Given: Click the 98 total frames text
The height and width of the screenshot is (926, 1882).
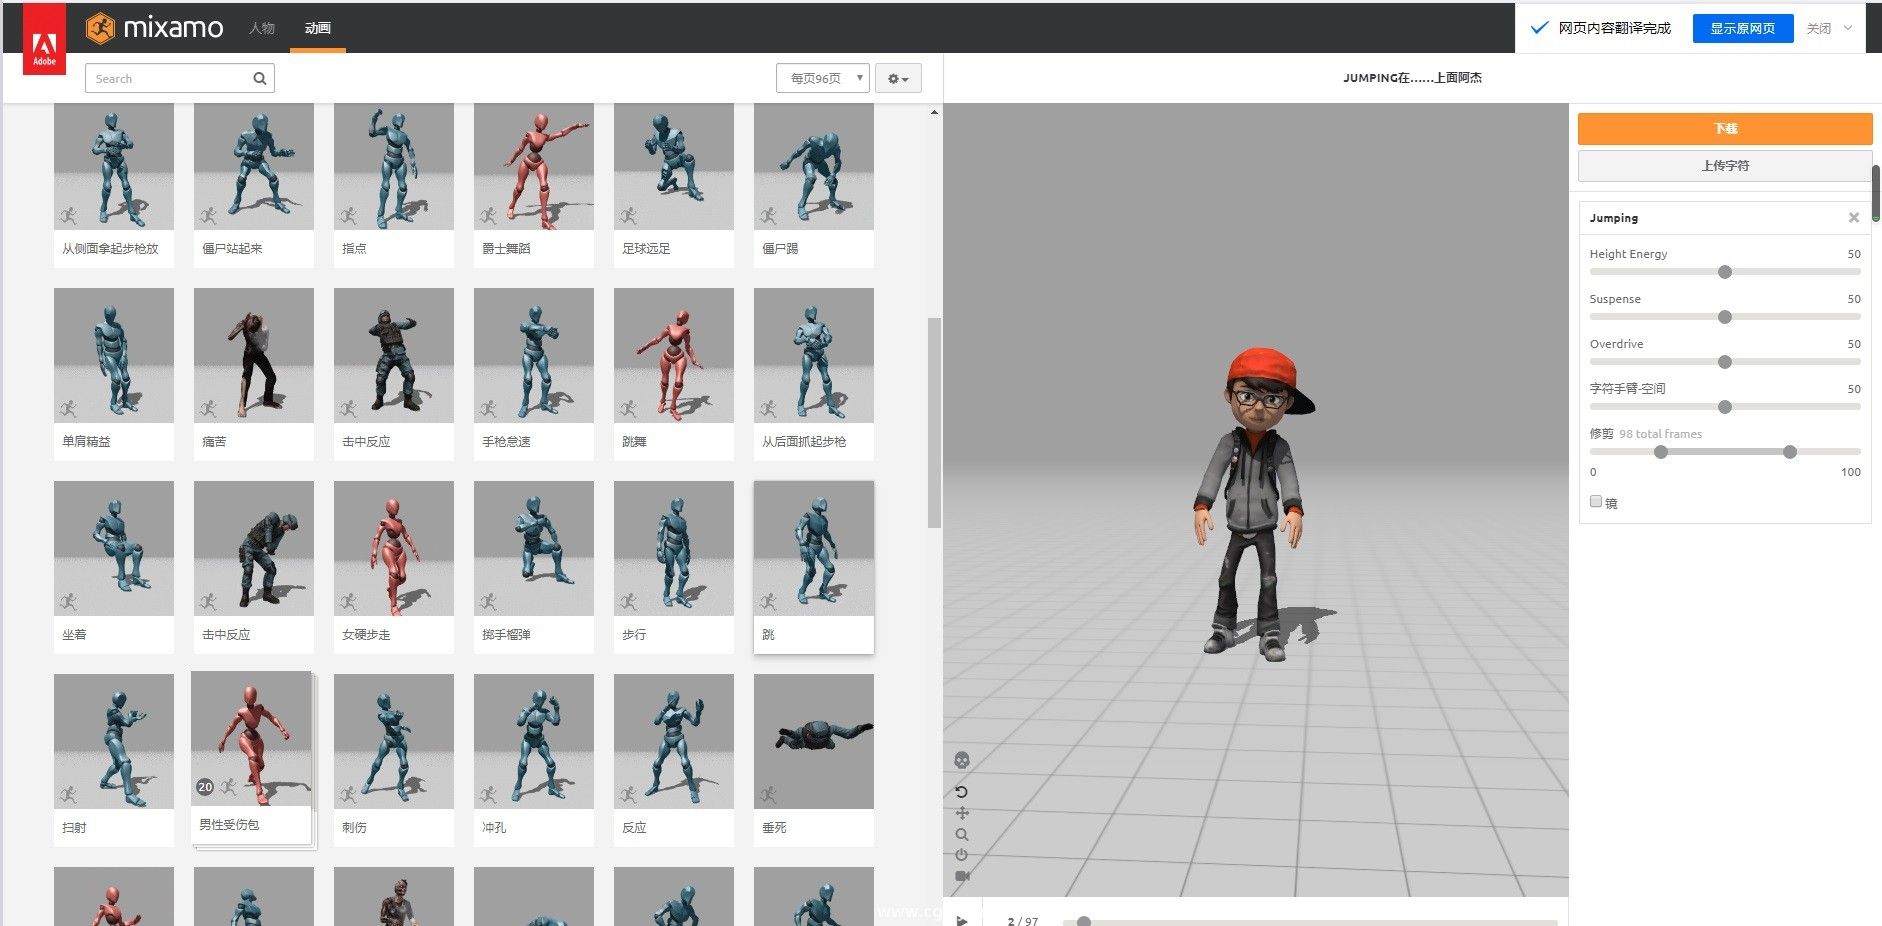Looking at the screenshot, I should (x=1660, y=434).
